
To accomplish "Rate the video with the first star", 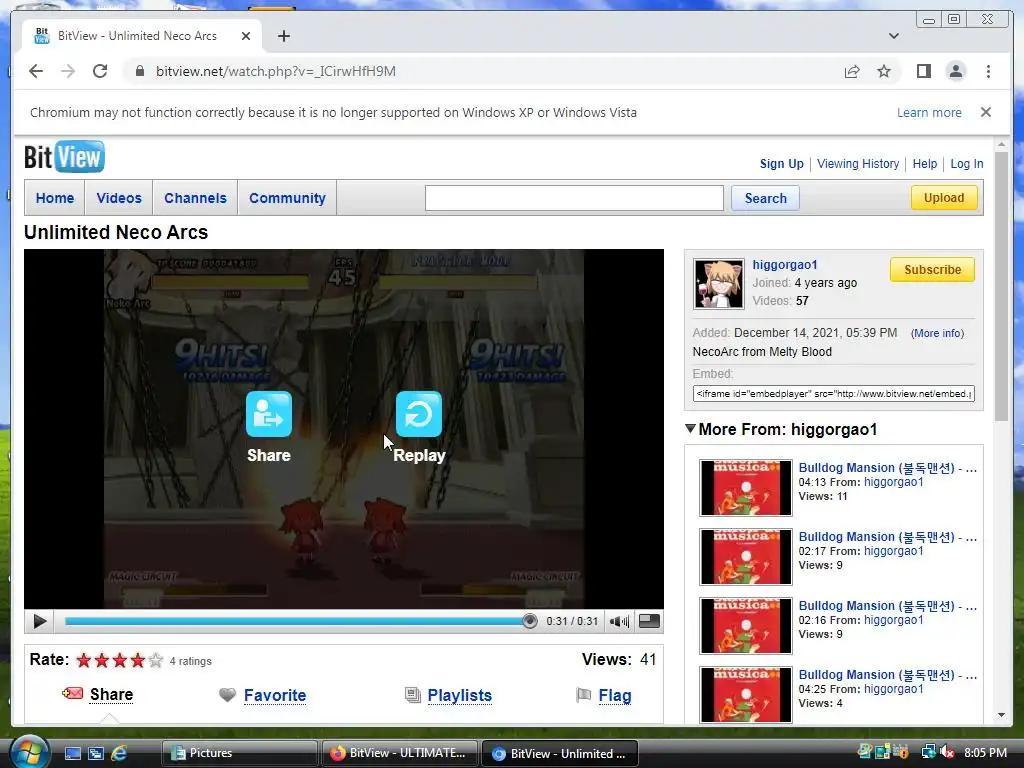I will point(84,660).
